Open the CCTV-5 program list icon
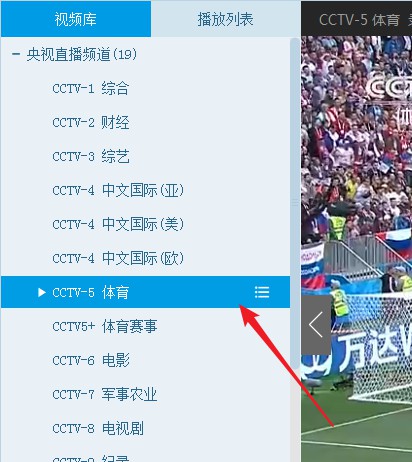Viewport: 412px width, 462px height. (262, 292)
